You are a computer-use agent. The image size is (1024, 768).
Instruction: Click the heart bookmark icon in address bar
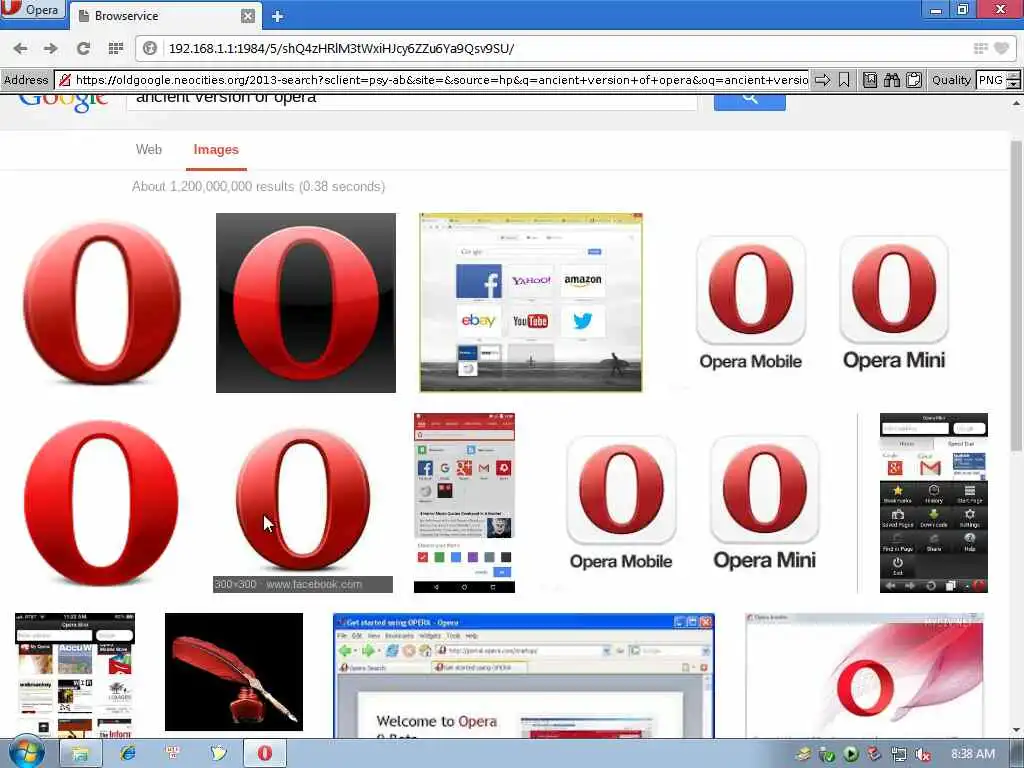(1001, 48)
